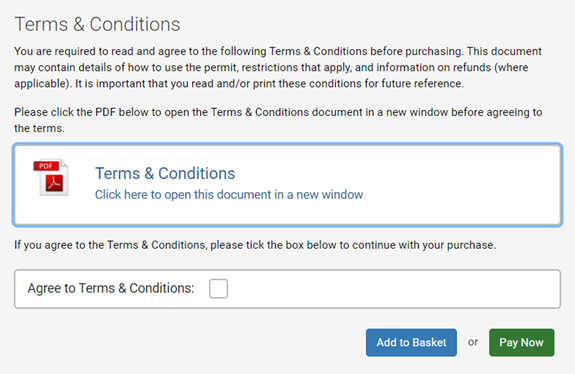The image size is (575, 374).
Task: Click blank area right of the agreement checkbox
Action: (392, 289)
